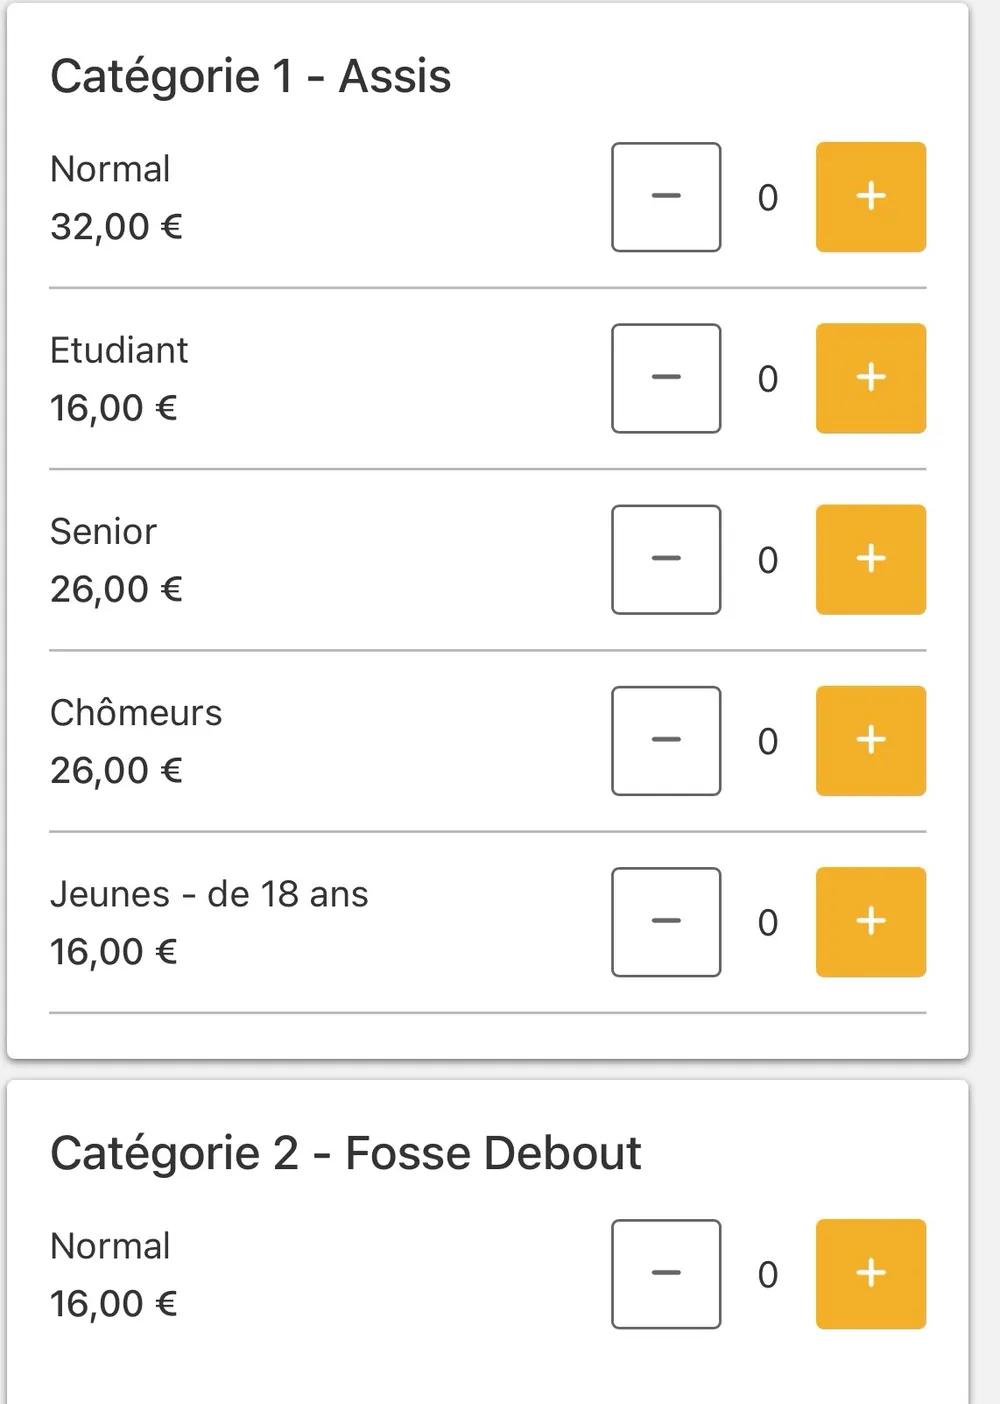Click the 32,00 € price text
1000x1404 pixels.
(116, 227)
